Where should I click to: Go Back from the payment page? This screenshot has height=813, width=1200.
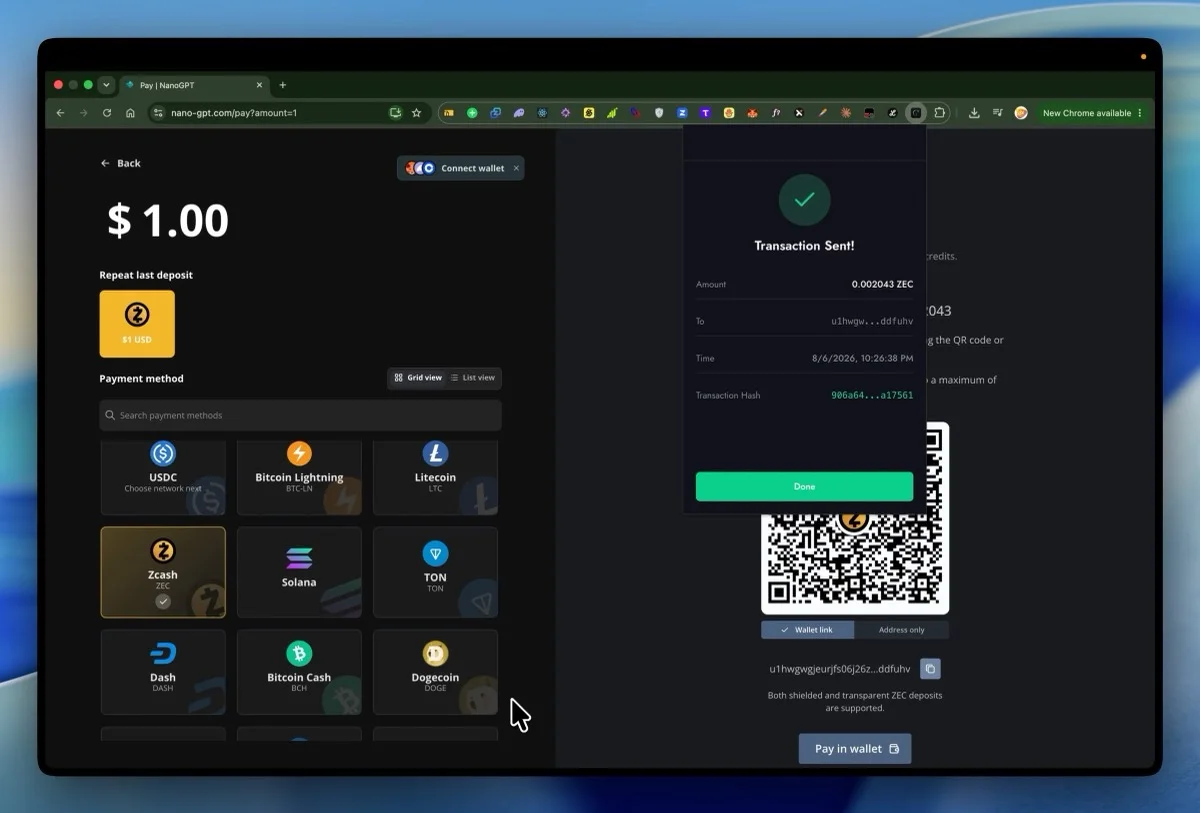pos(121,163)
